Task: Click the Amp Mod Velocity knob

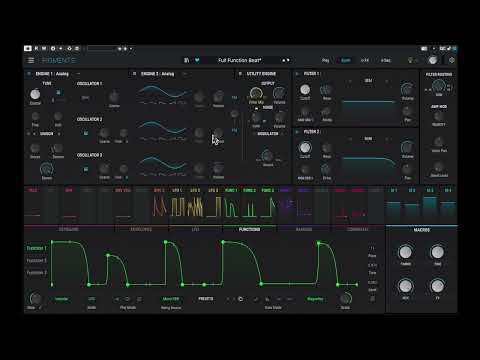Action: click(x=438, y=116)
